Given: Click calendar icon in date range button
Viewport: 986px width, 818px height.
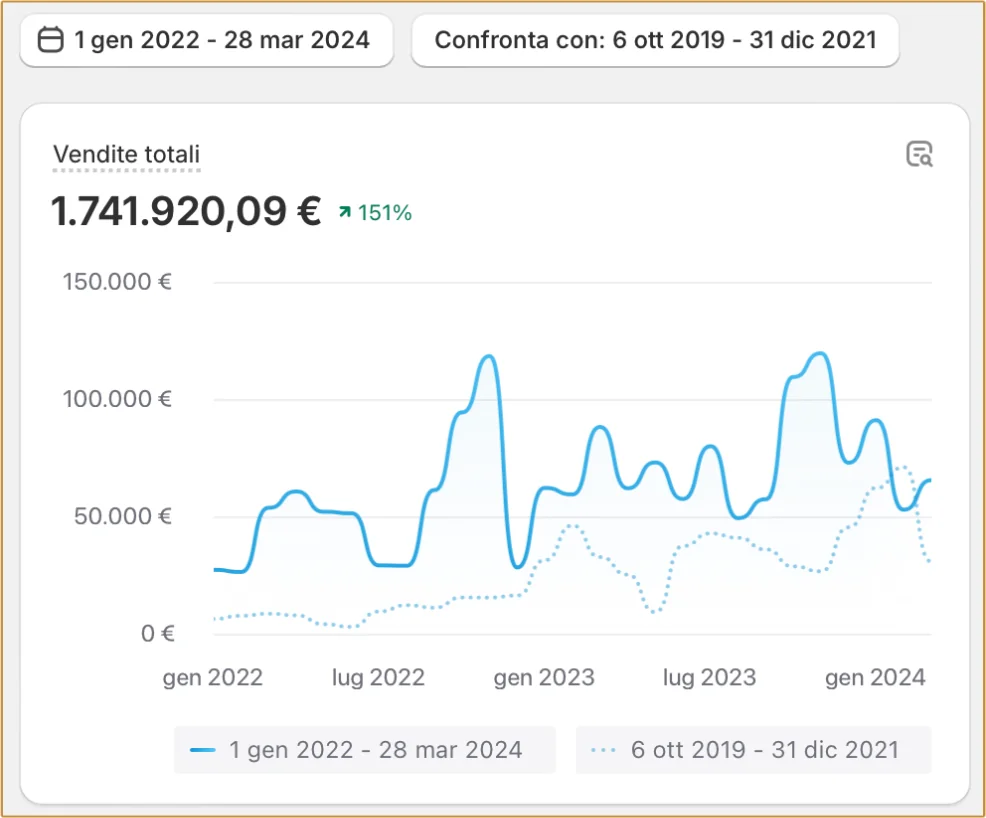Looking at the screenshot, I should (x=51, y=40).
